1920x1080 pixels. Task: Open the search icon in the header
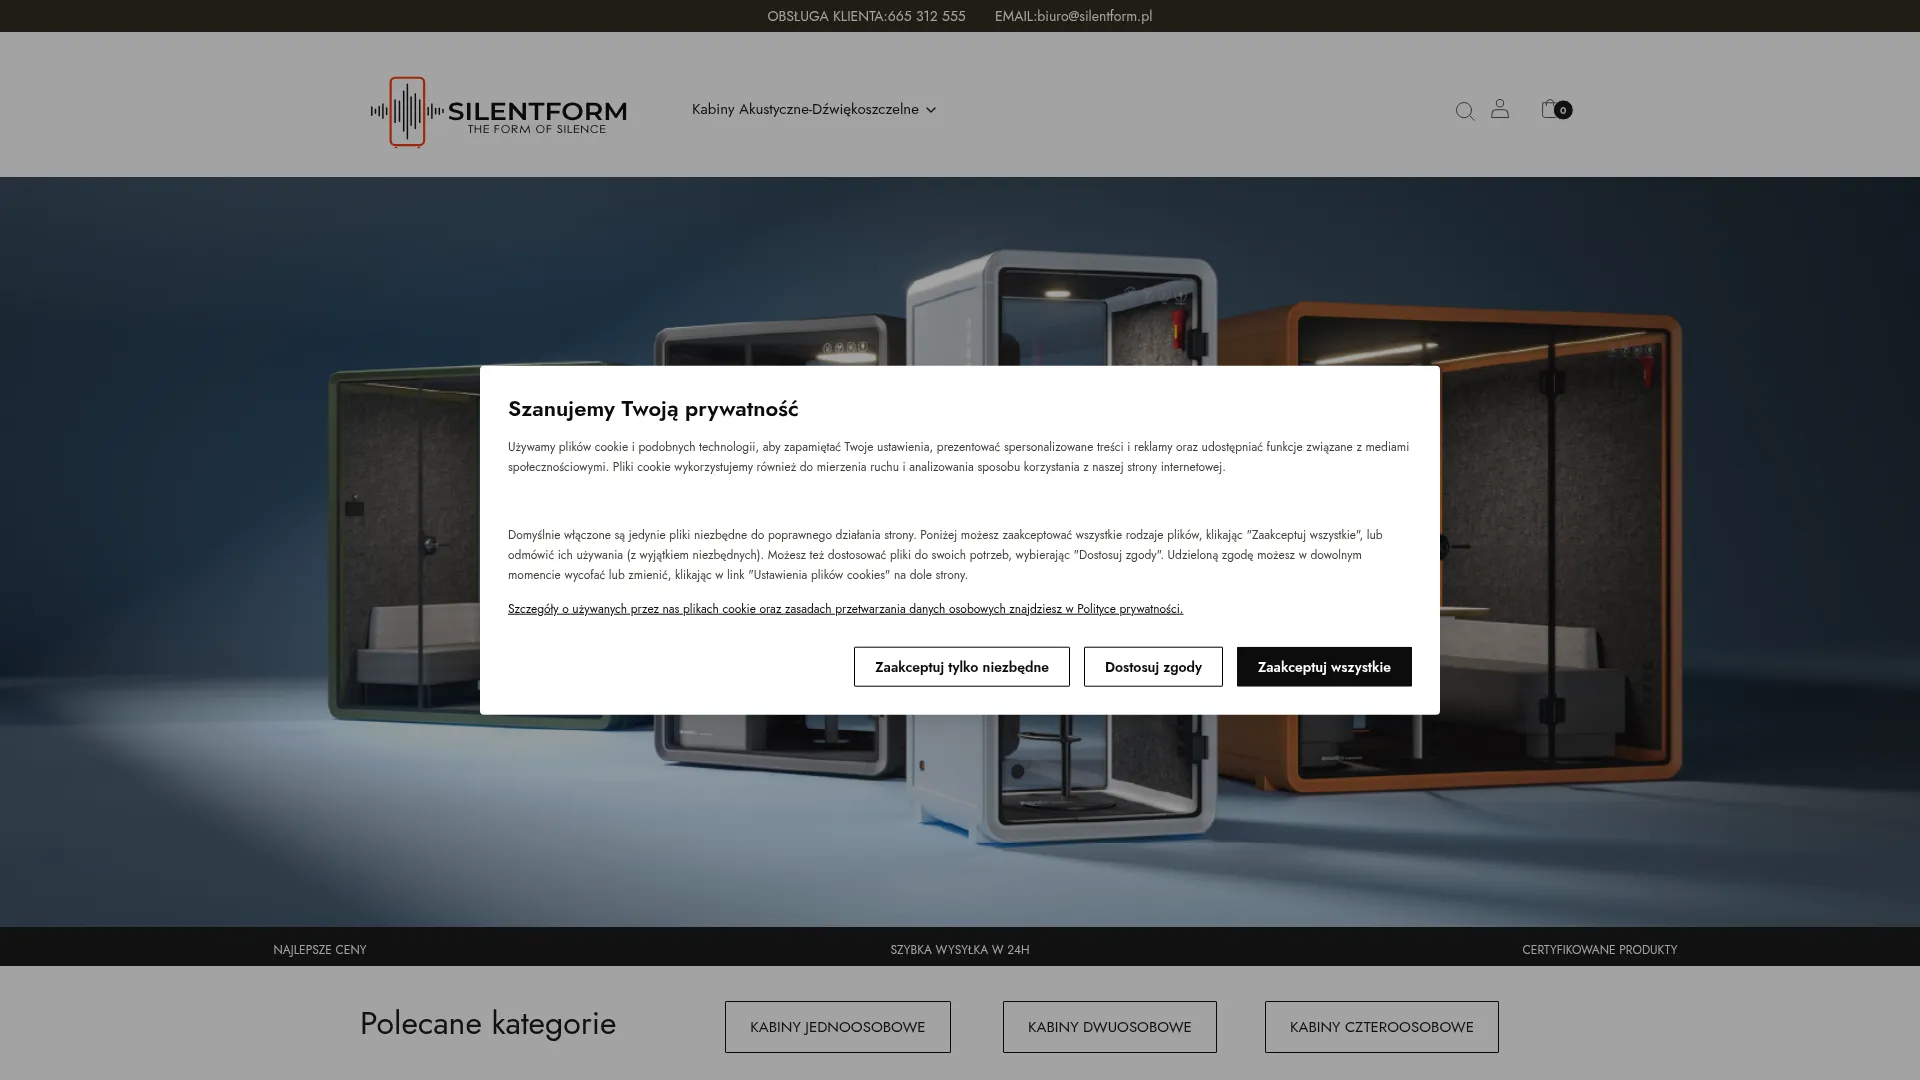(x=1464, y=110)
